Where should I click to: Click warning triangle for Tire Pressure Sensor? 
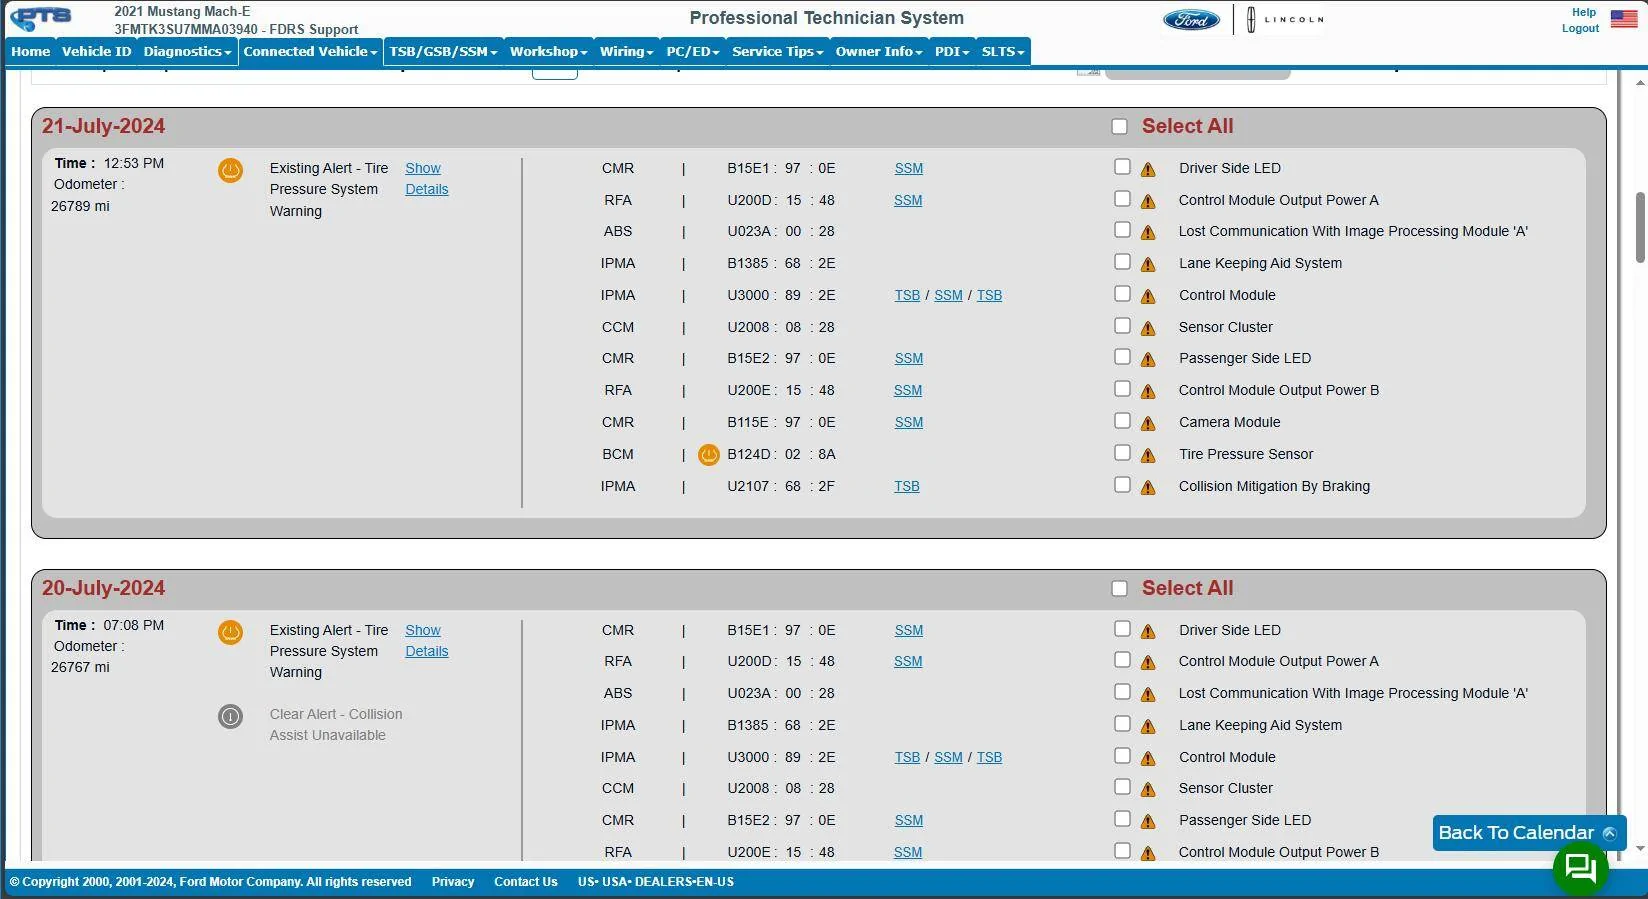tap(1148, 456)
